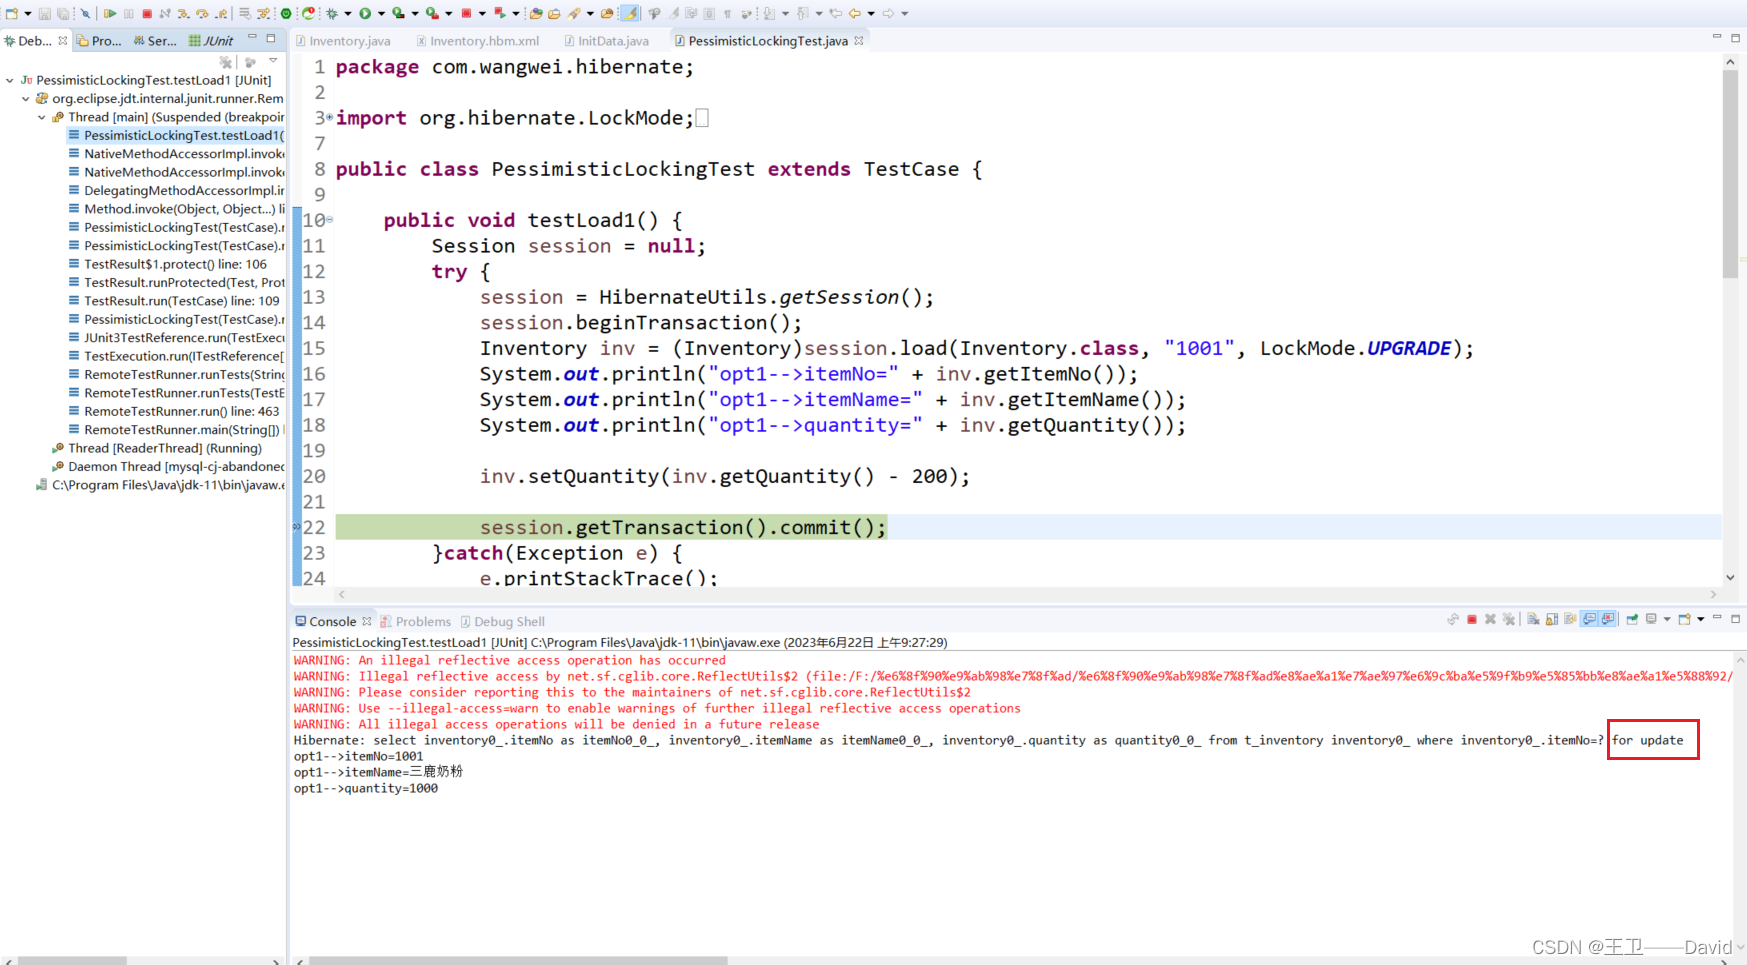Select the Daemon Thread mysql-cj-abandoned entry
The height and width of the screenshot is (965, 1747).
(x=168, y=466)
